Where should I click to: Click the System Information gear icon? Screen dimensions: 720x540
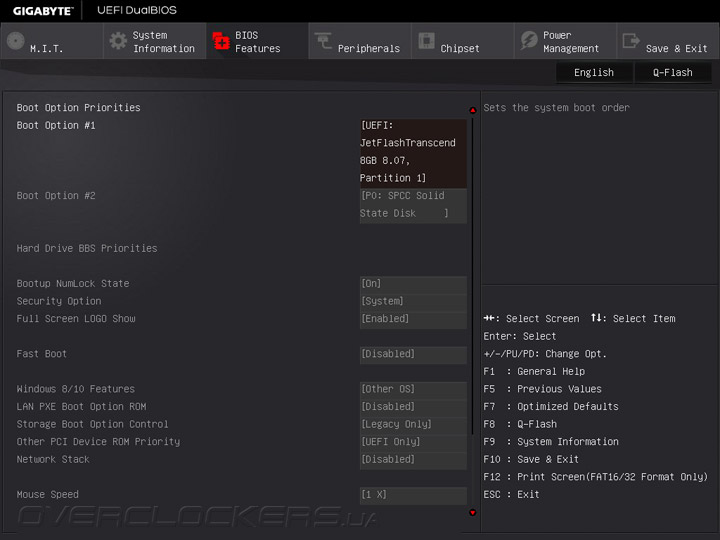(x=118, y=41)
